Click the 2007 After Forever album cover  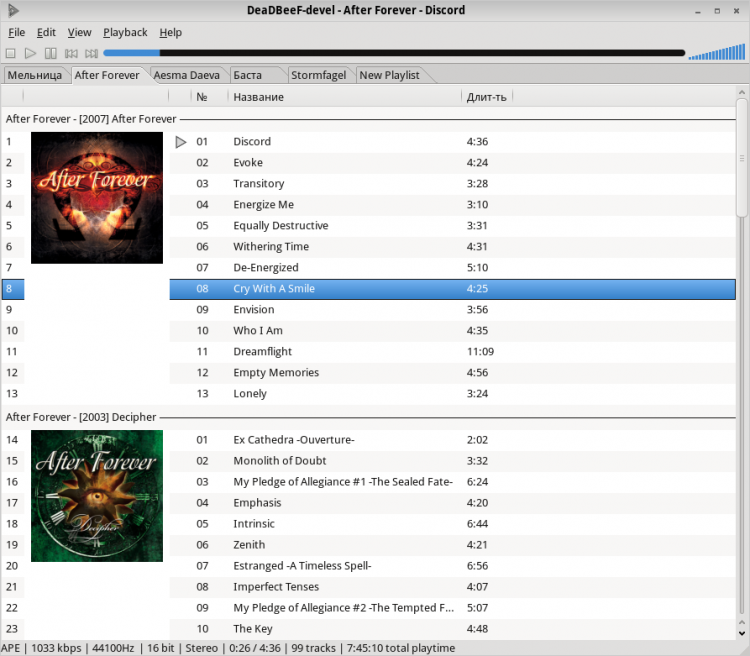tap(97, 198)
